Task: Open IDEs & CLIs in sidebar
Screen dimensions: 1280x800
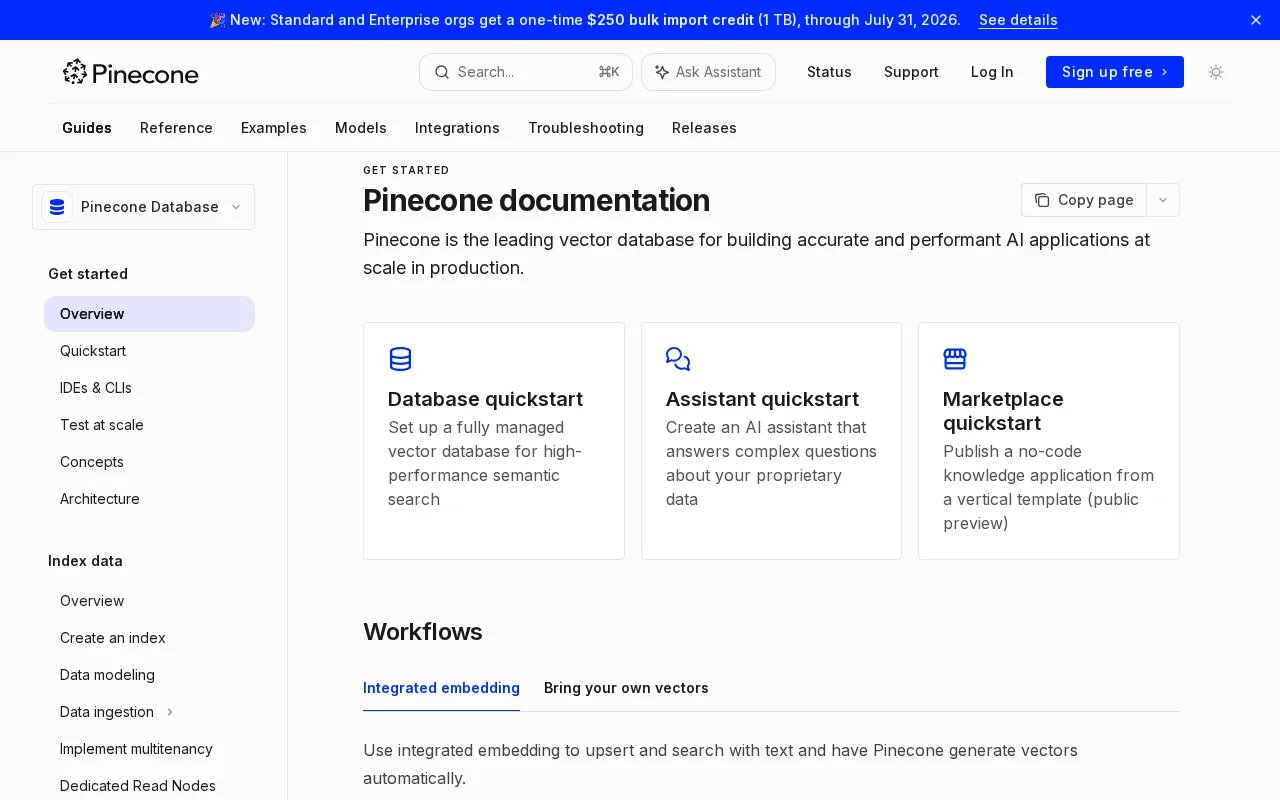Action: pos(149,388)
